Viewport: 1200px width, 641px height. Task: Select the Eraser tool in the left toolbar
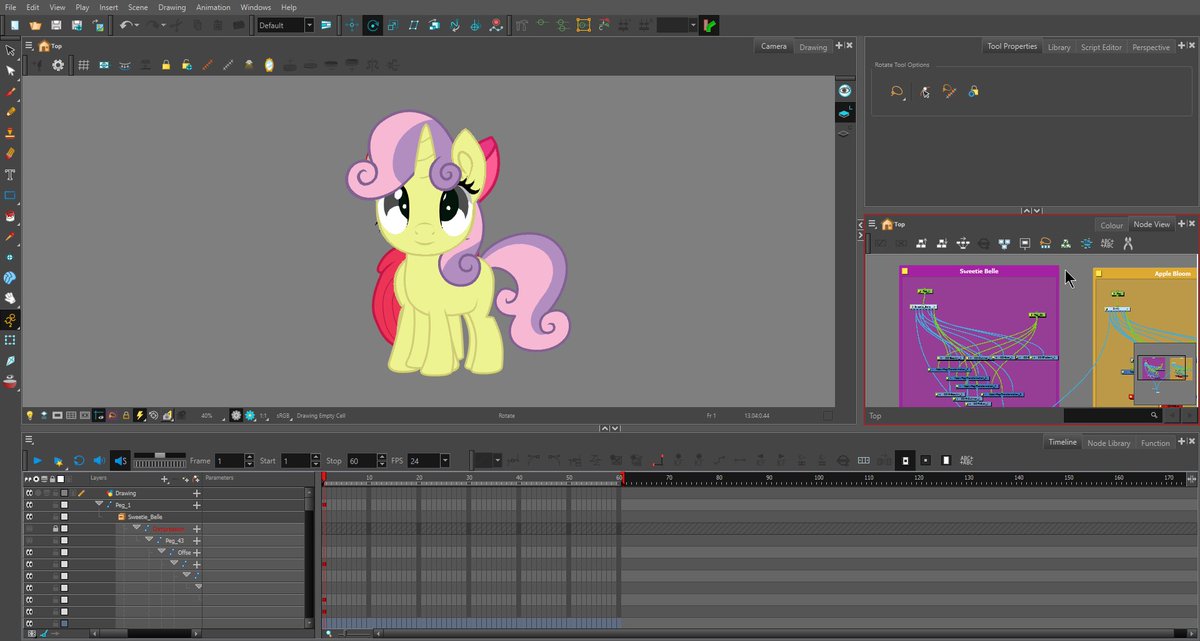click(10, 154)
